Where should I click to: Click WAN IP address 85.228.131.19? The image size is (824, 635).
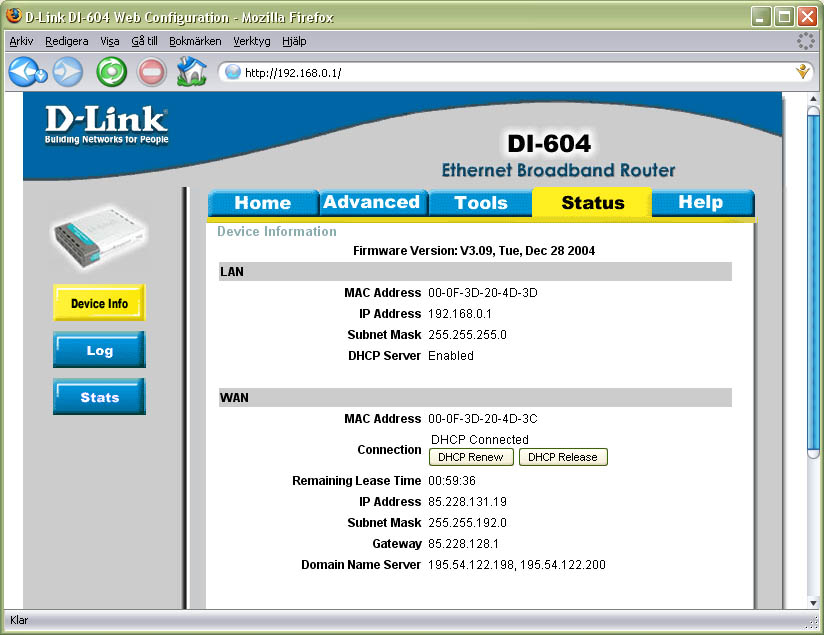point(467,502)
